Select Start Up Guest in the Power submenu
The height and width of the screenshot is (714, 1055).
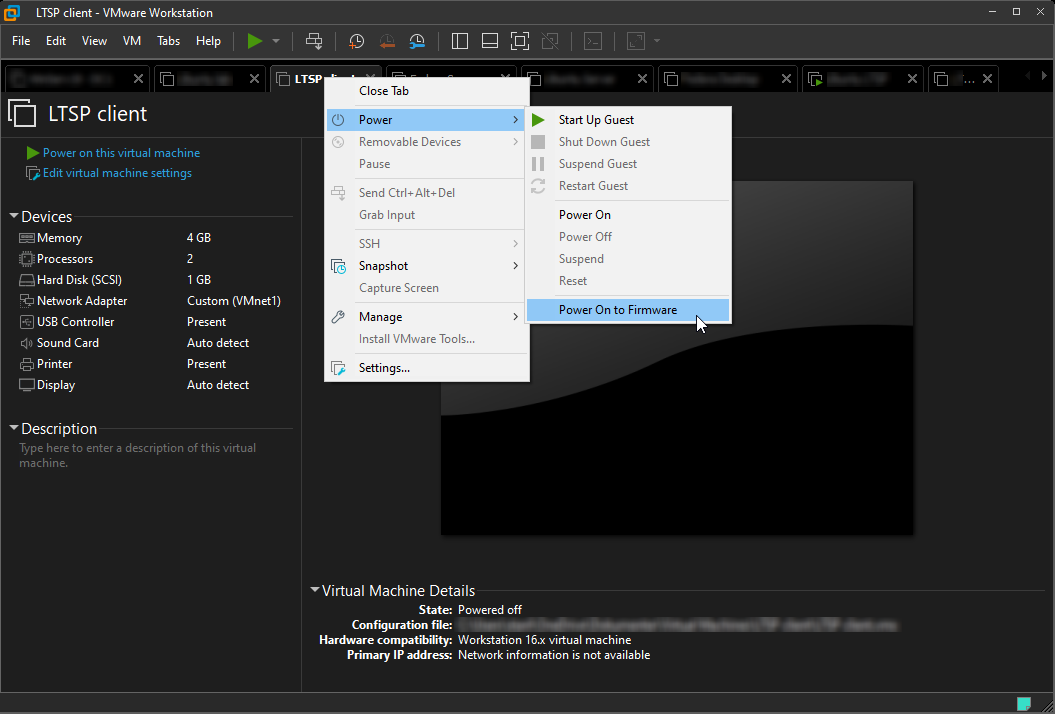628,120
